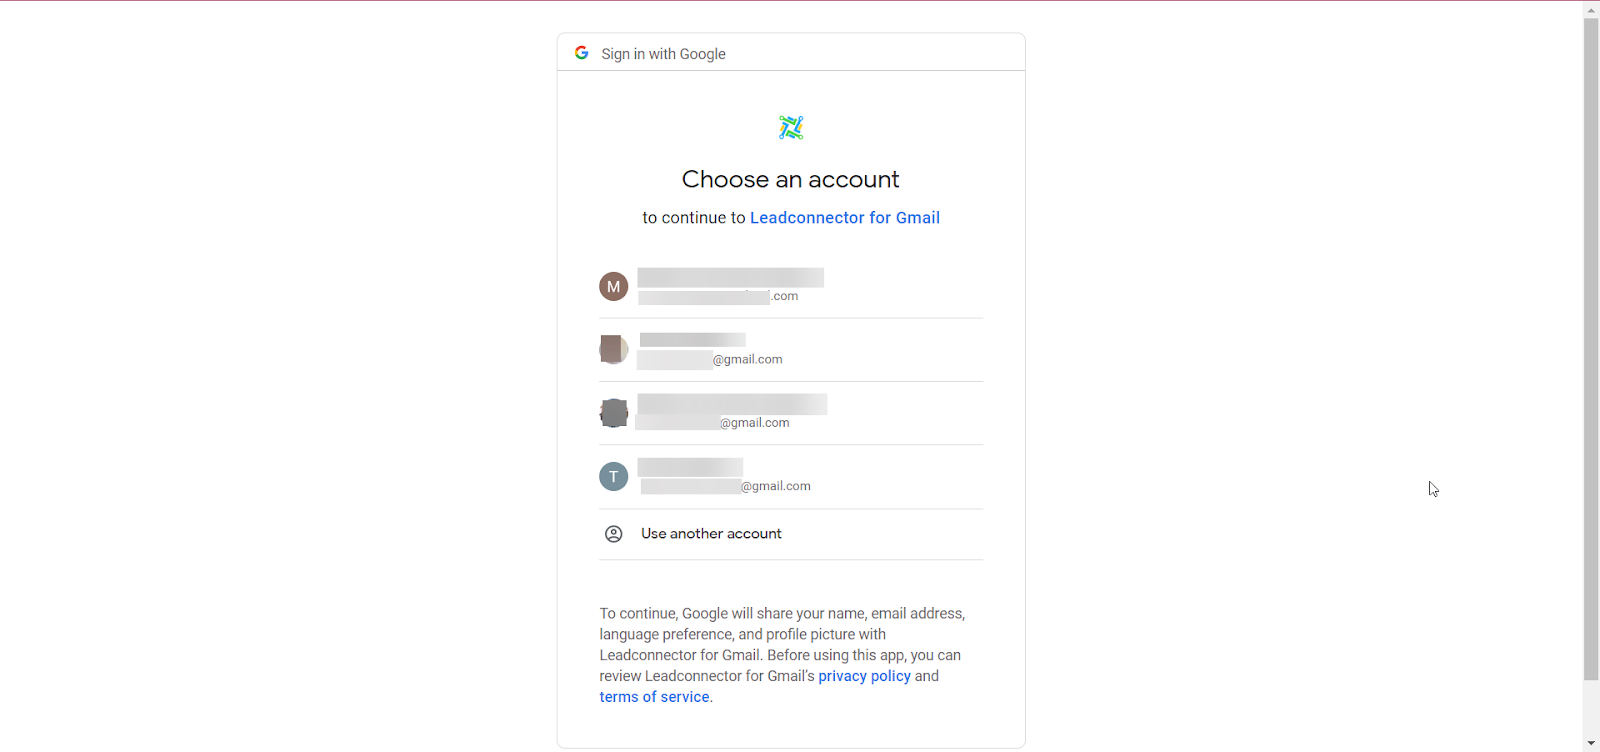Viewport: 1600px width, 752px height.
Task: Click the Sign in with Google header text
Action: (663, 54)
